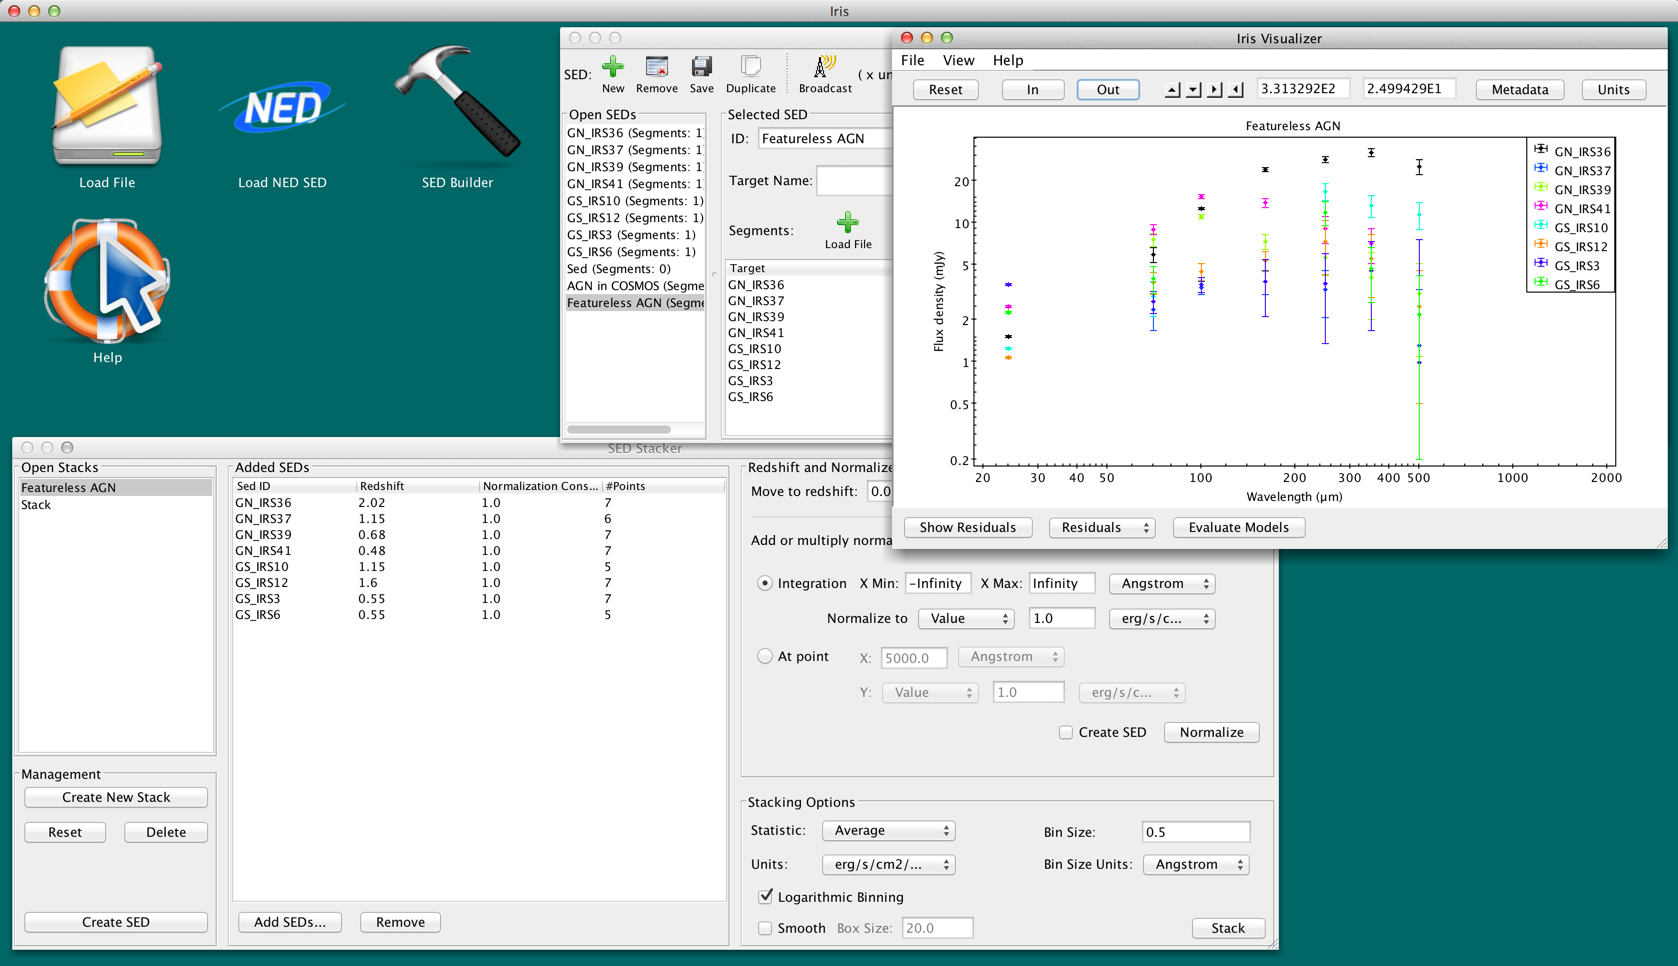Click the New SED plus icon

(613, 68)
